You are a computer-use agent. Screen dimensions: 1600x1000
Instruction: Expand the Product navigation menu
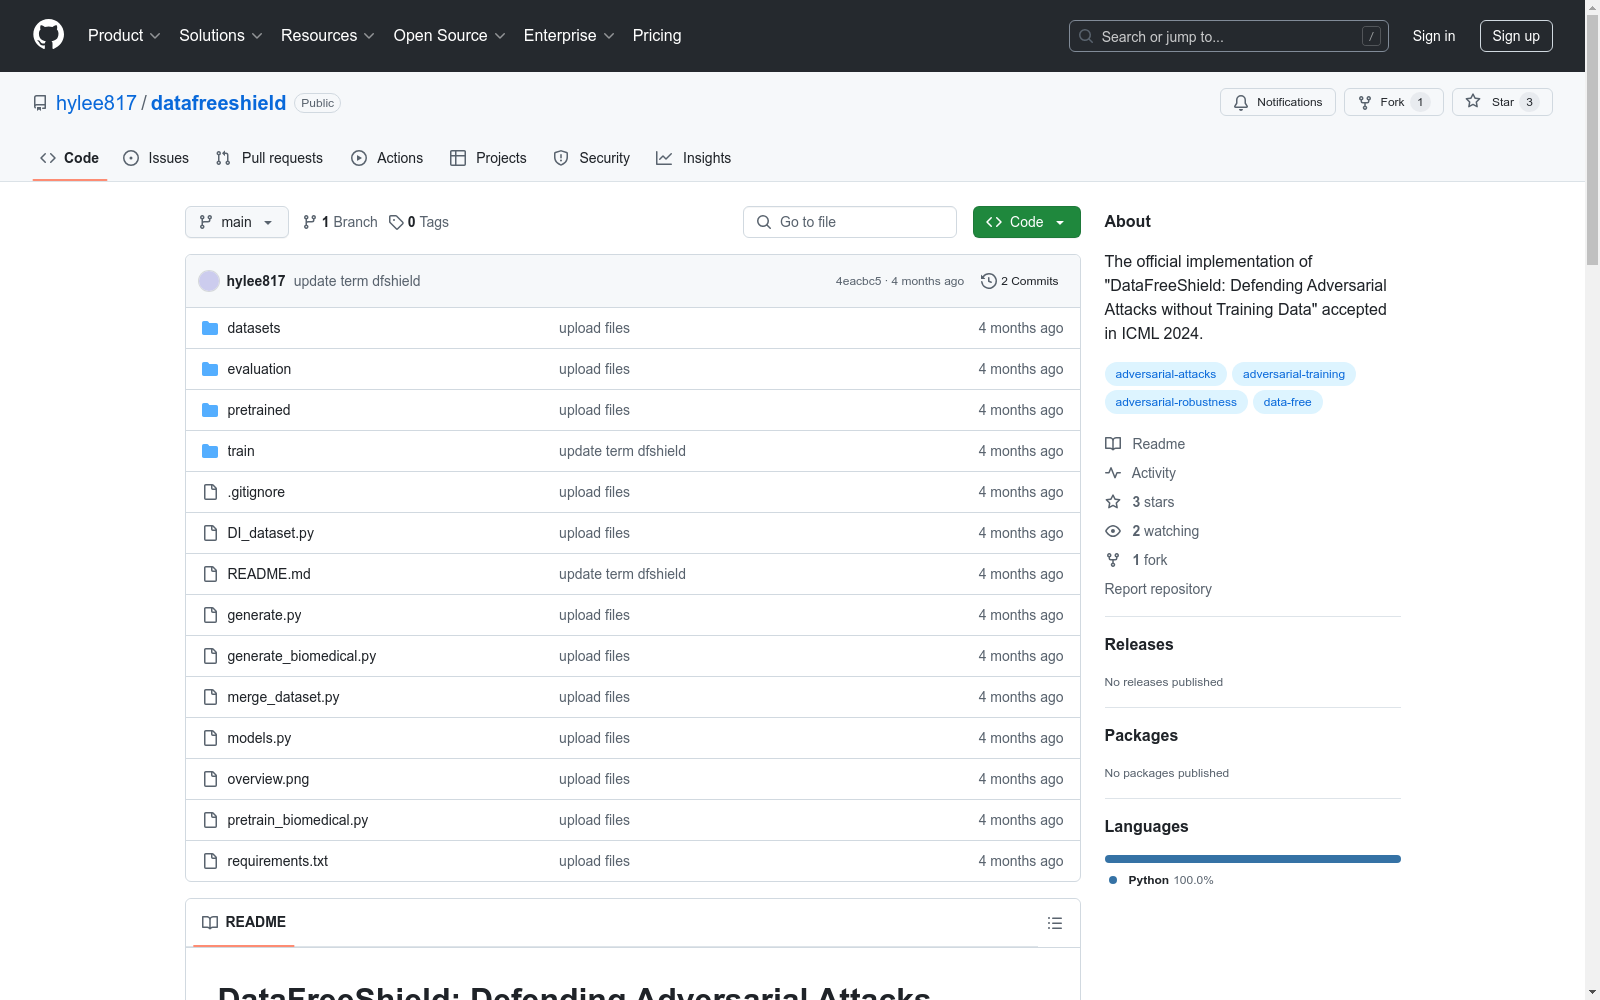tap(124, 36)
